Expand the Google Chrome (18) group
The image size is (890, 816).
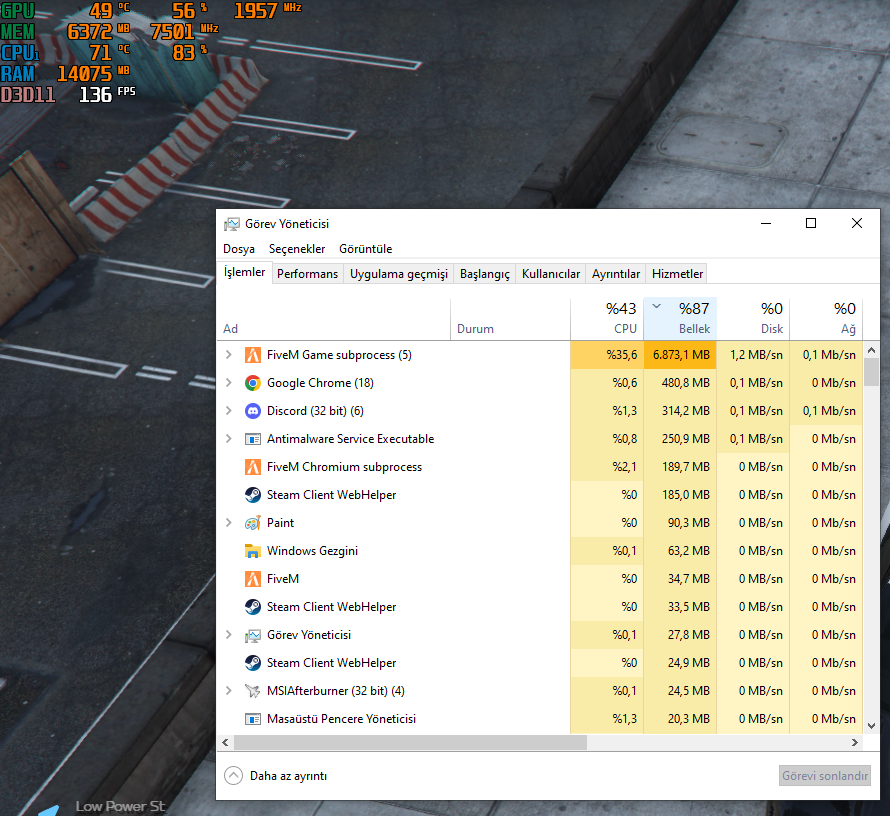tap(229, 382)
